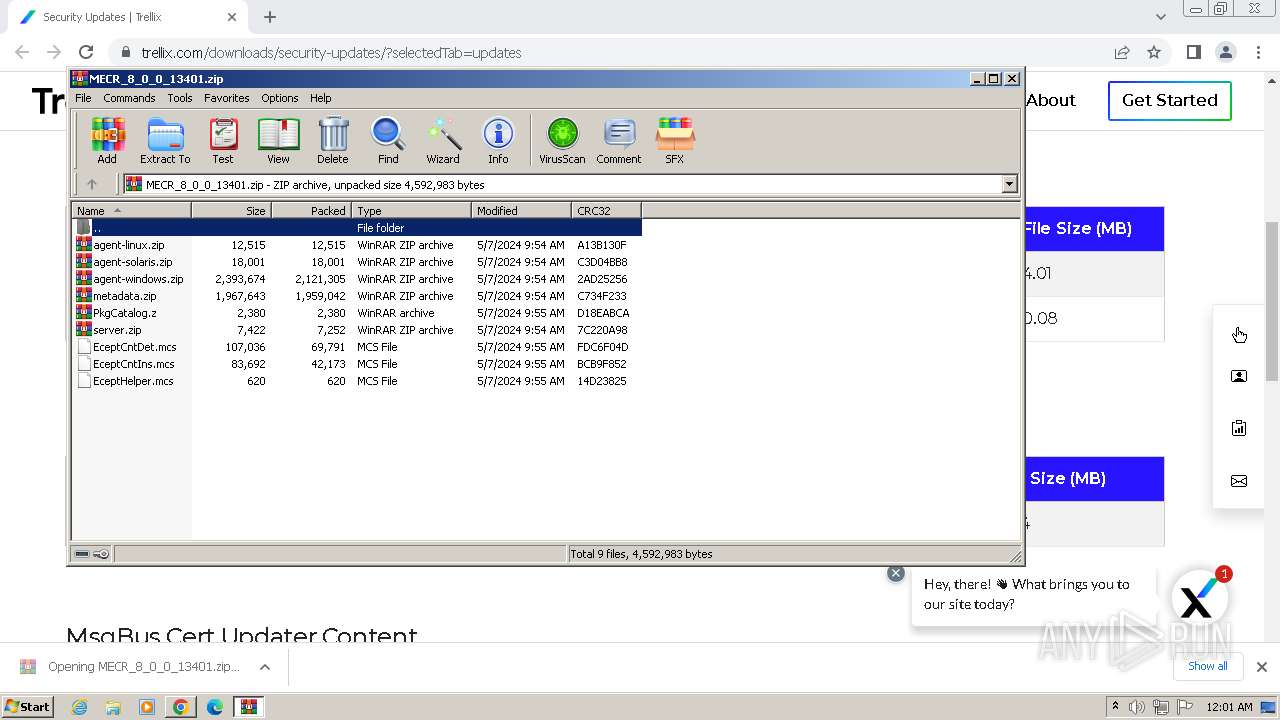The width and height of the screenshot is (1280, 720).
Task: Open the Commands menu
Action: [129, 98]
